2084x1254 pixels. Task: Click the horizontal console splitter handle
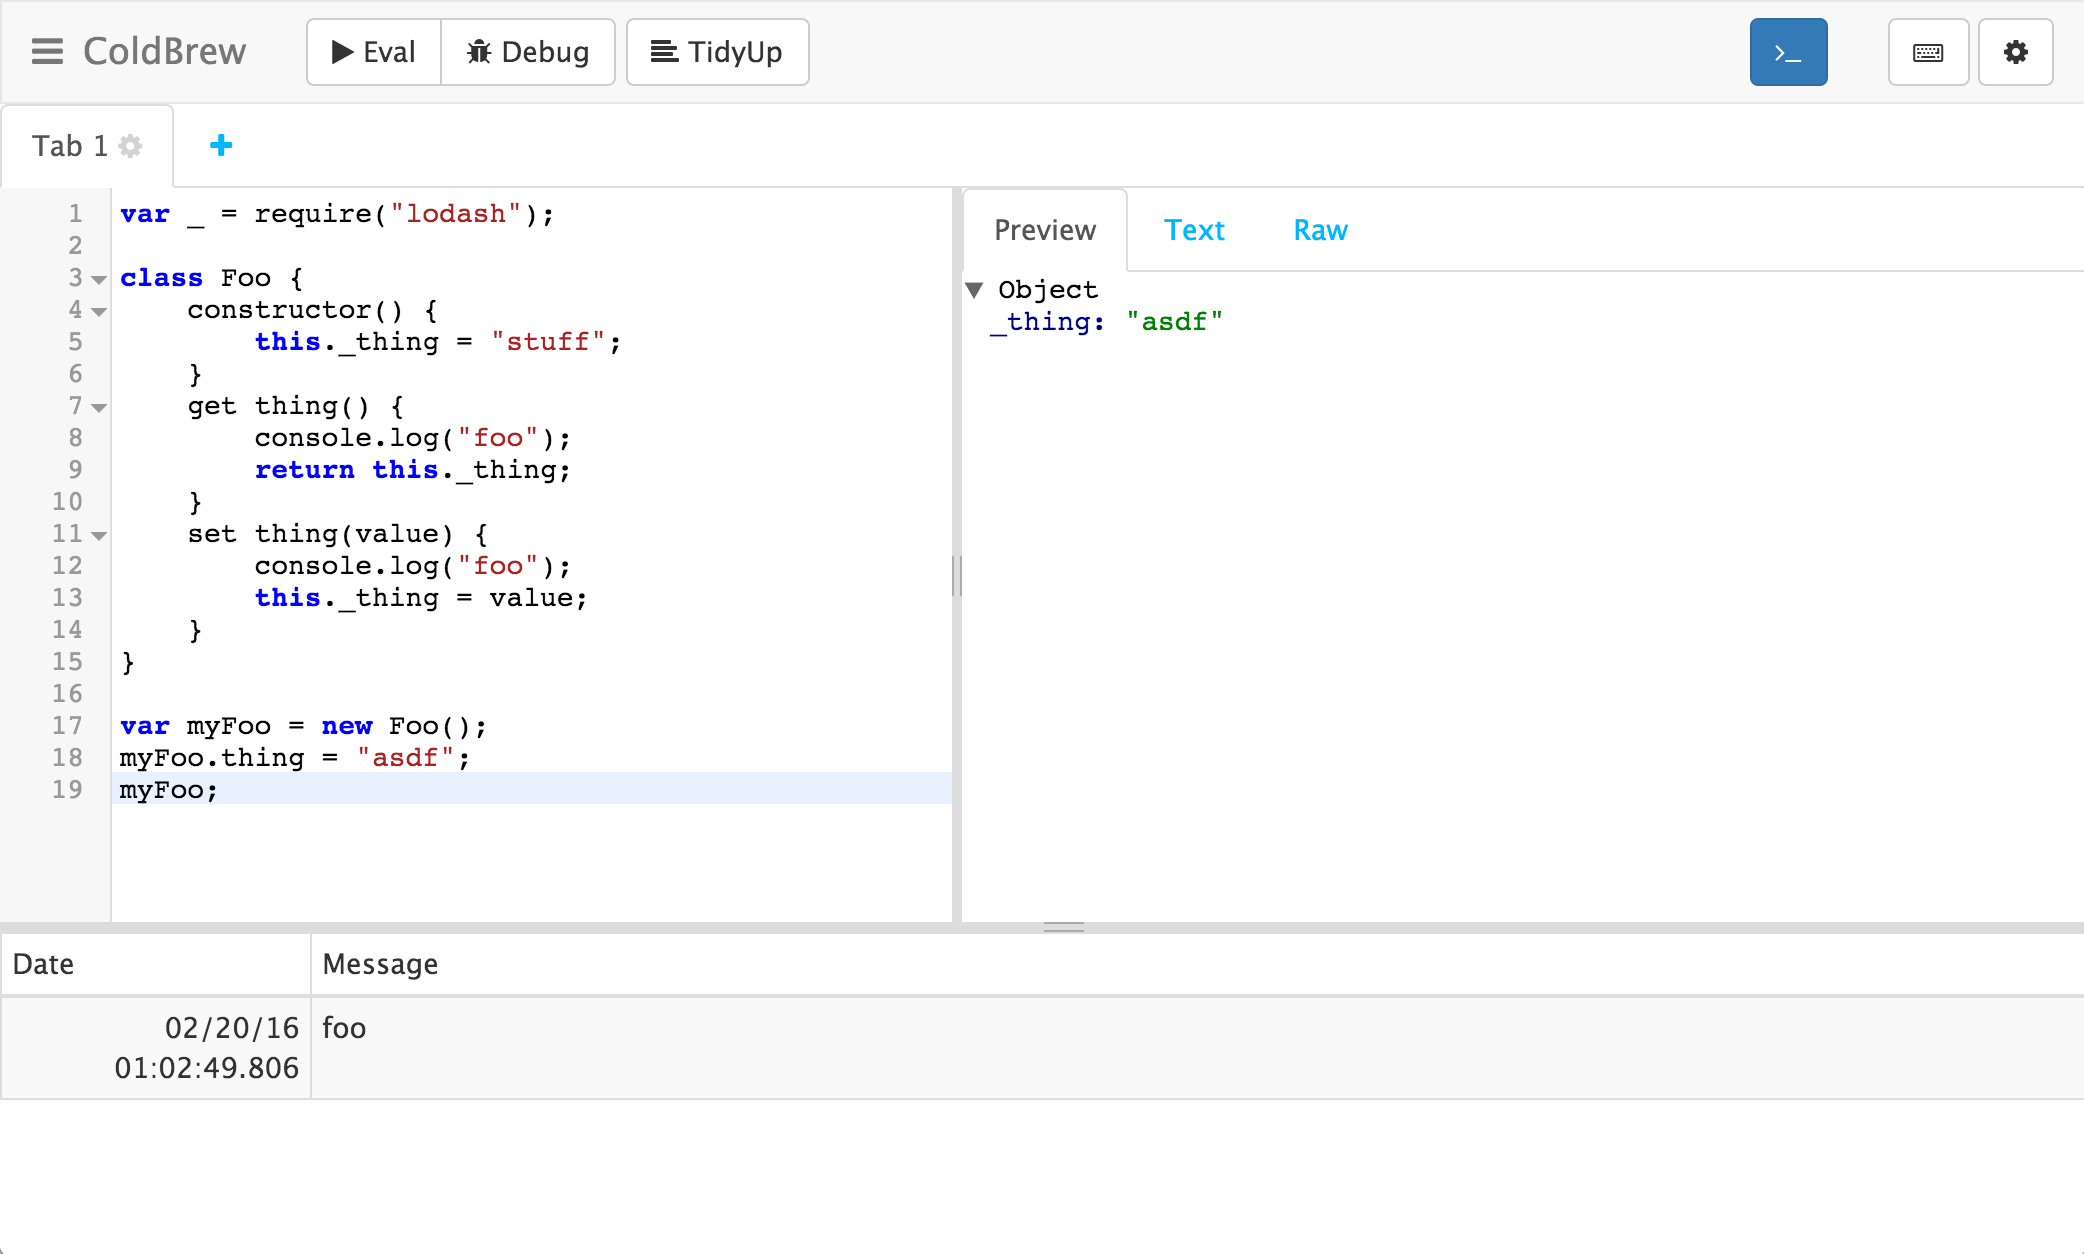[x=1063, y=927]
